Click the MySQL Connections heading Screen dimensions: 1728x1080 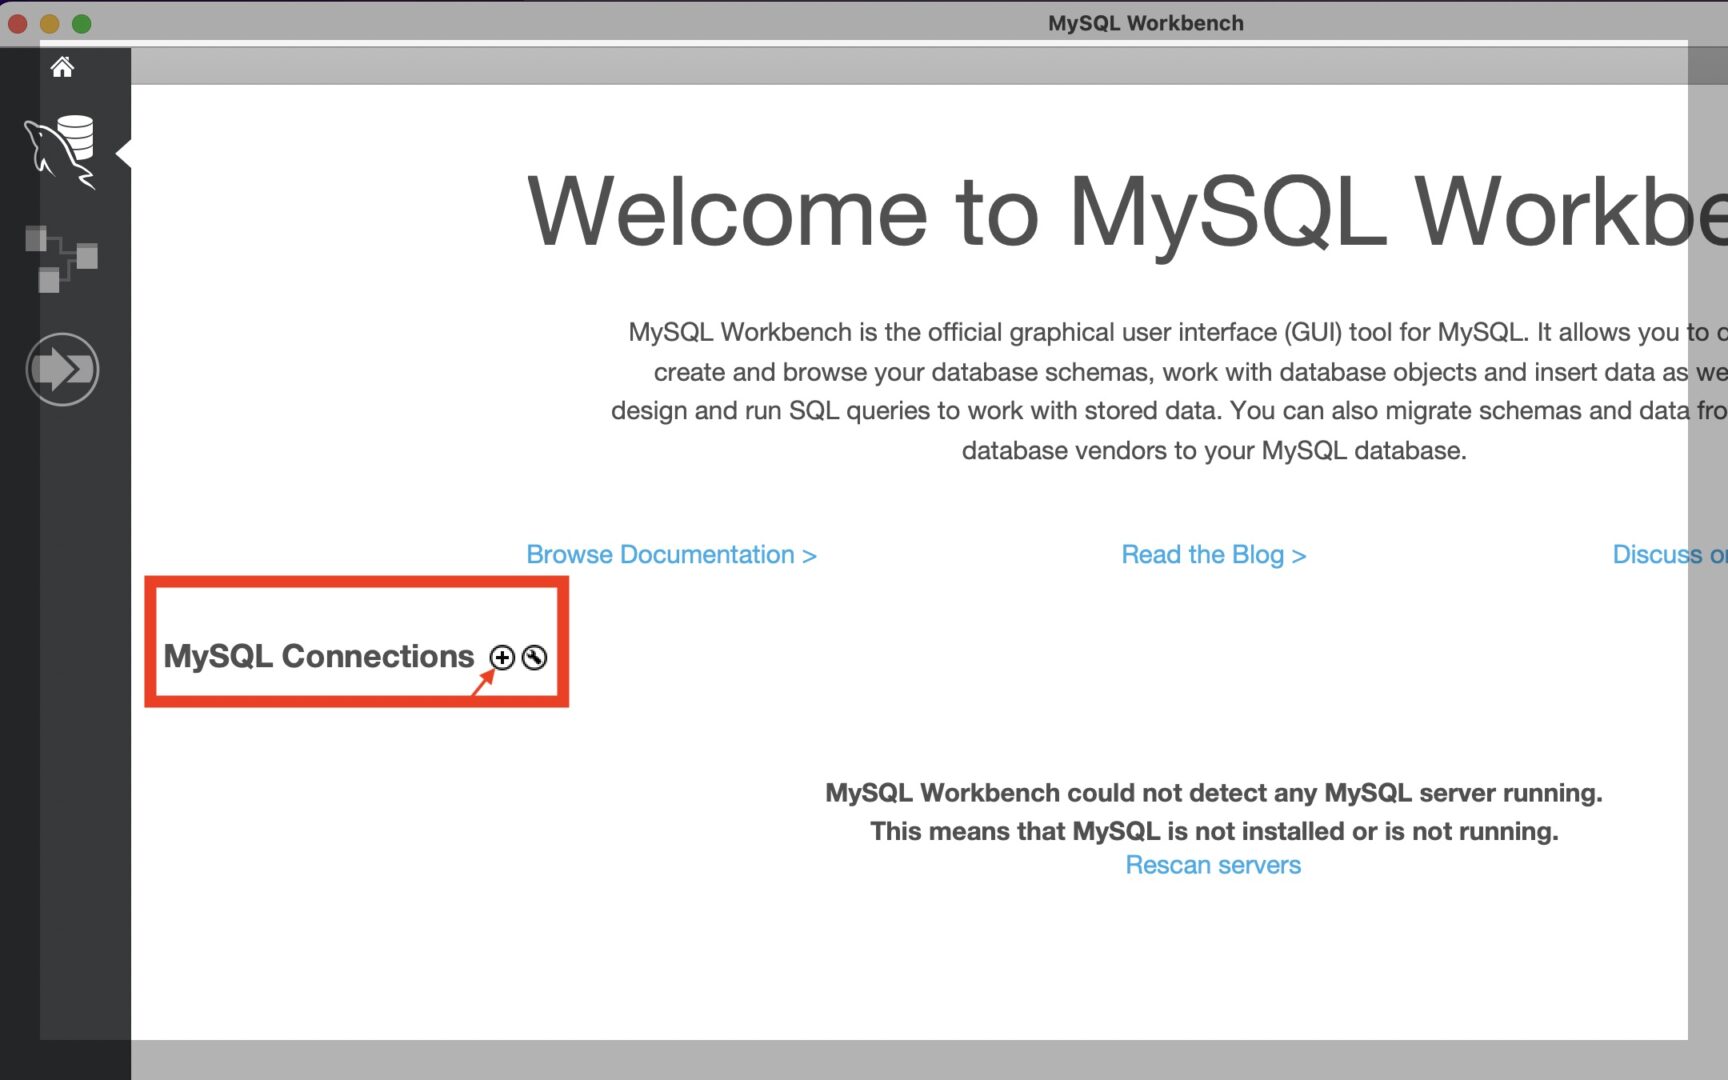319,657
